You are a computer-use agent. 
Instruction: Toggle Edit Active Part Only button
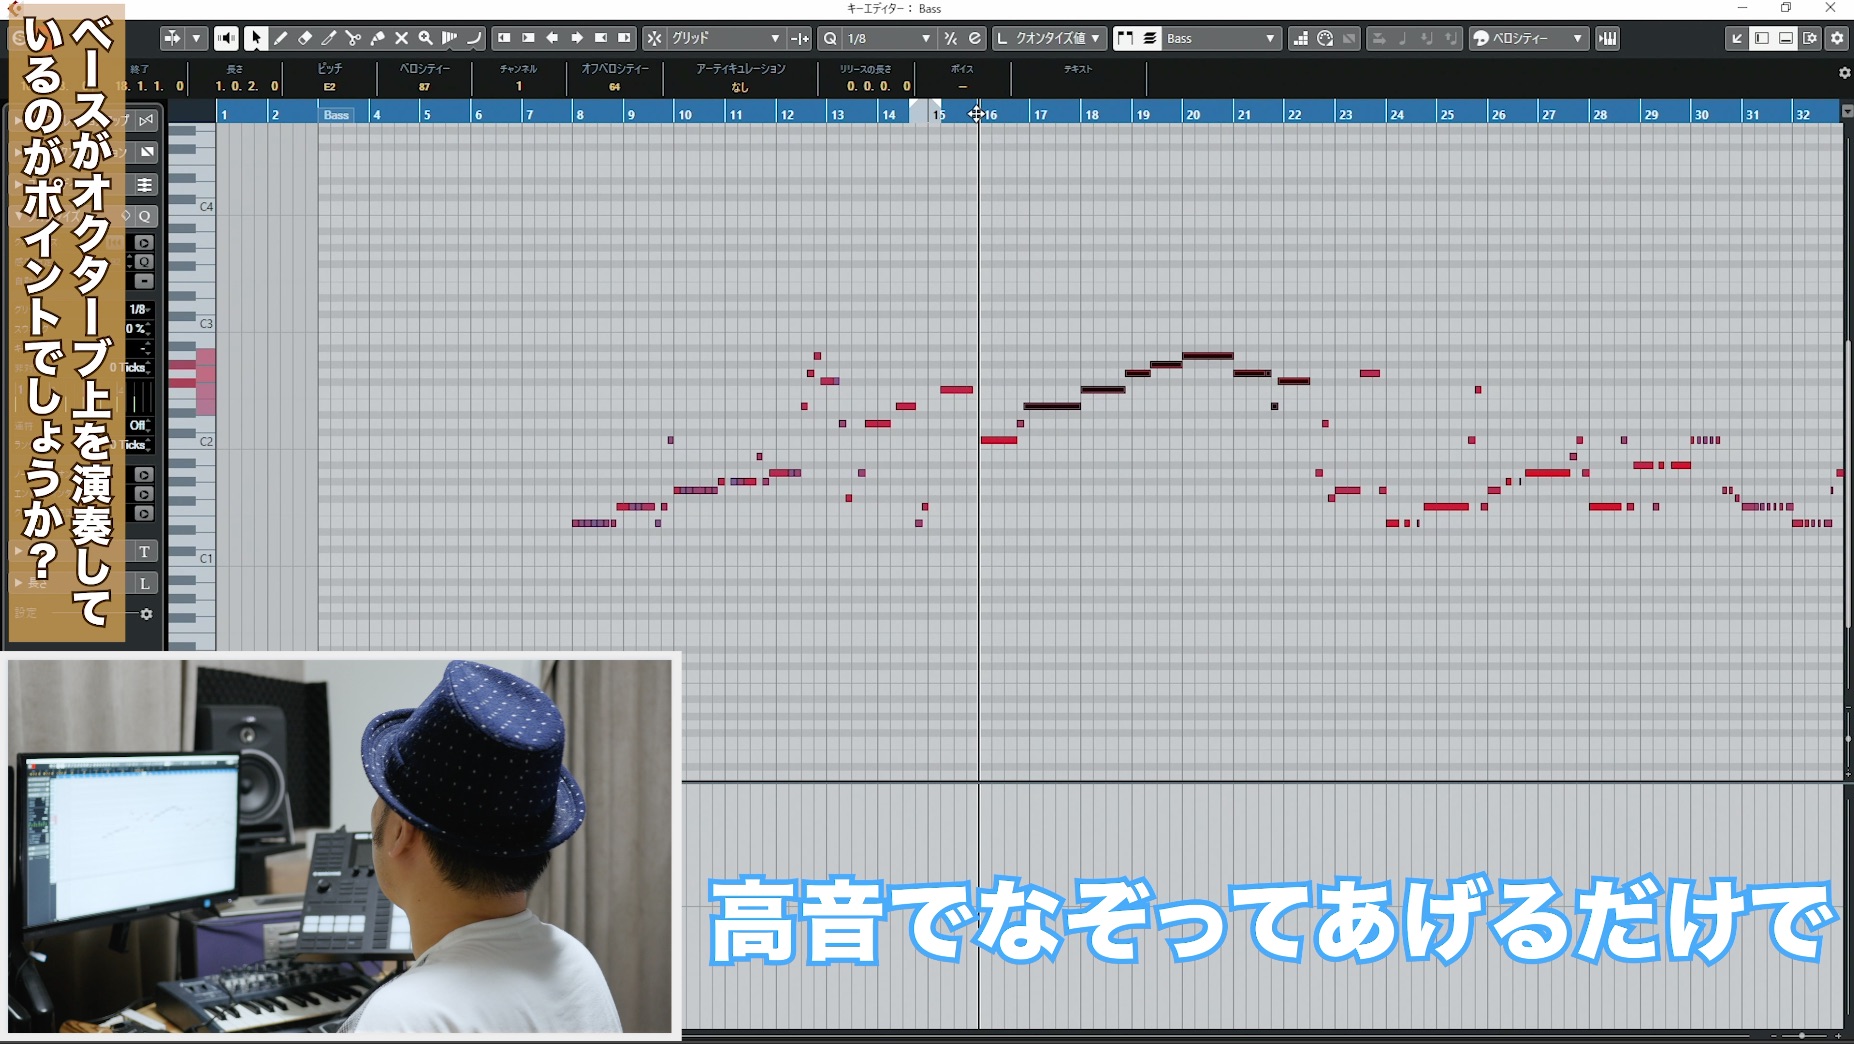pos(1150,38)
